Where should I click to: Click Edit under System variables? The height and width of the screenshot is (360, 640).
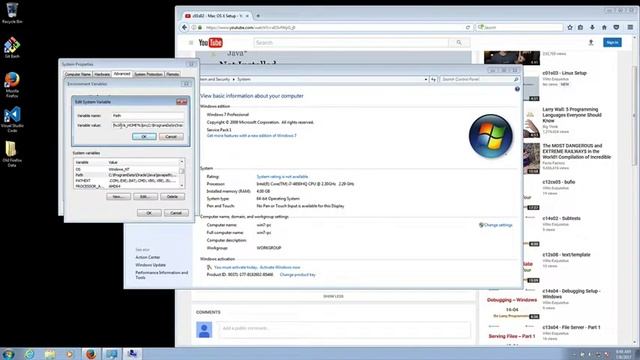tap(145, 197)
